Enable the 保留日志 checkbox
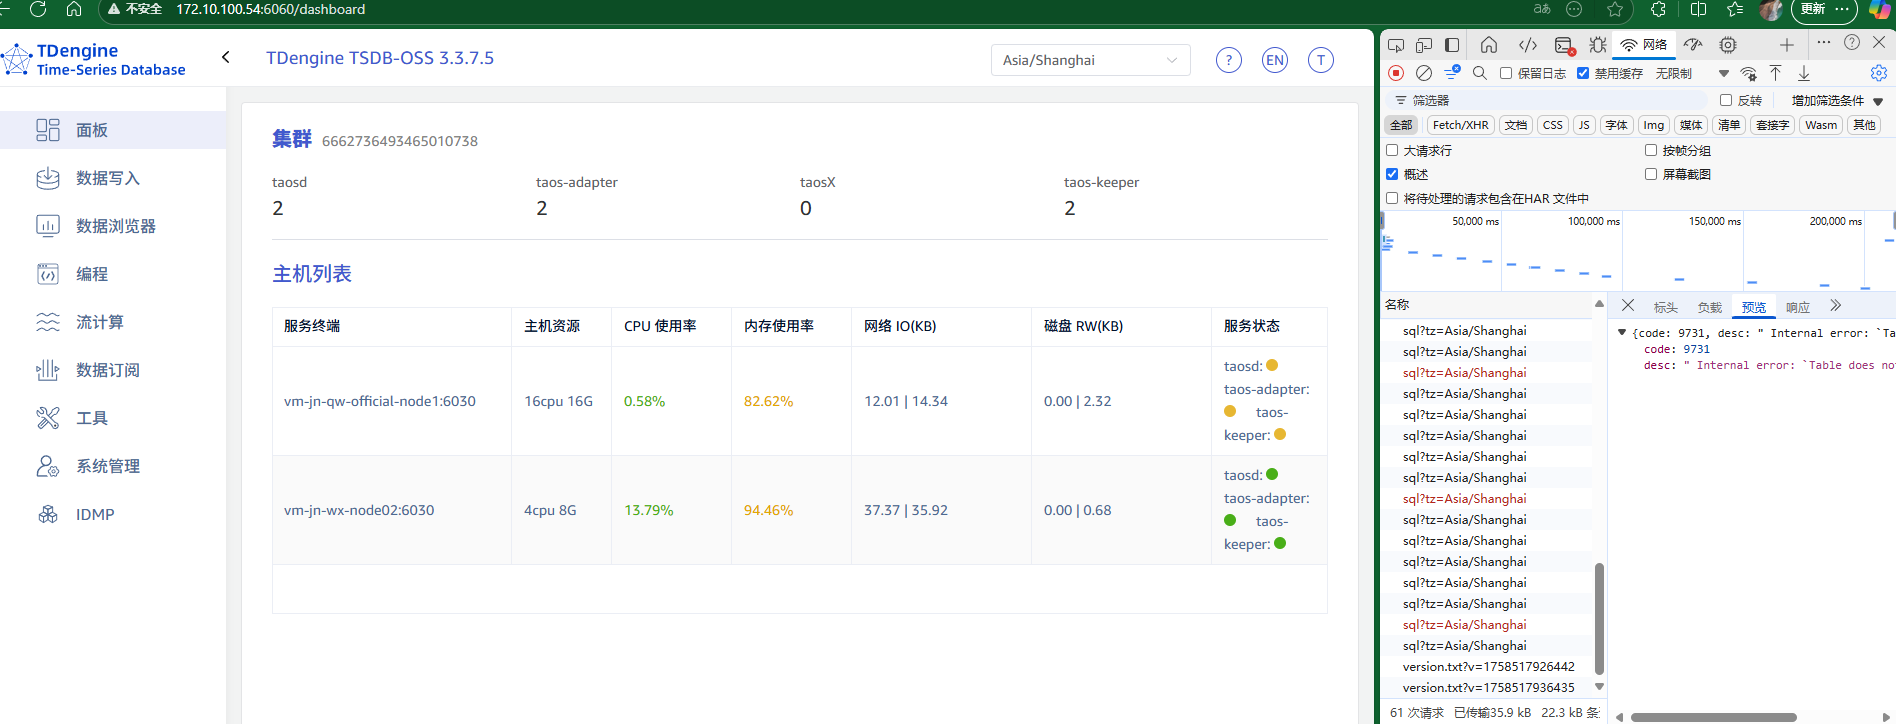Image resolution: width=1896 pixels, height=724 pixels. click(x=1506, y=73)
